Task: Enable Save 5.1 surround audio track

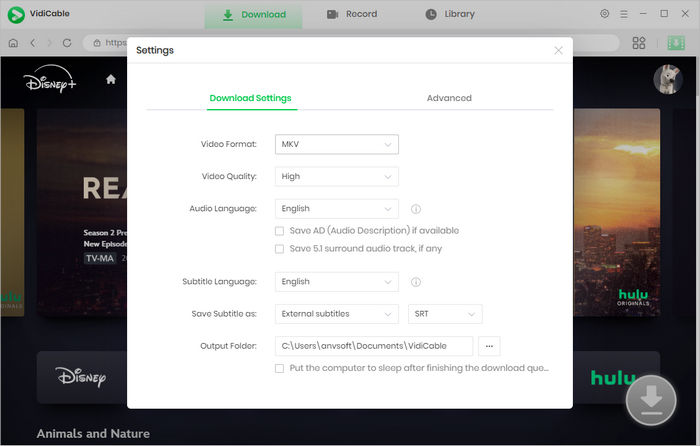Action: click(x=279, y=249)
